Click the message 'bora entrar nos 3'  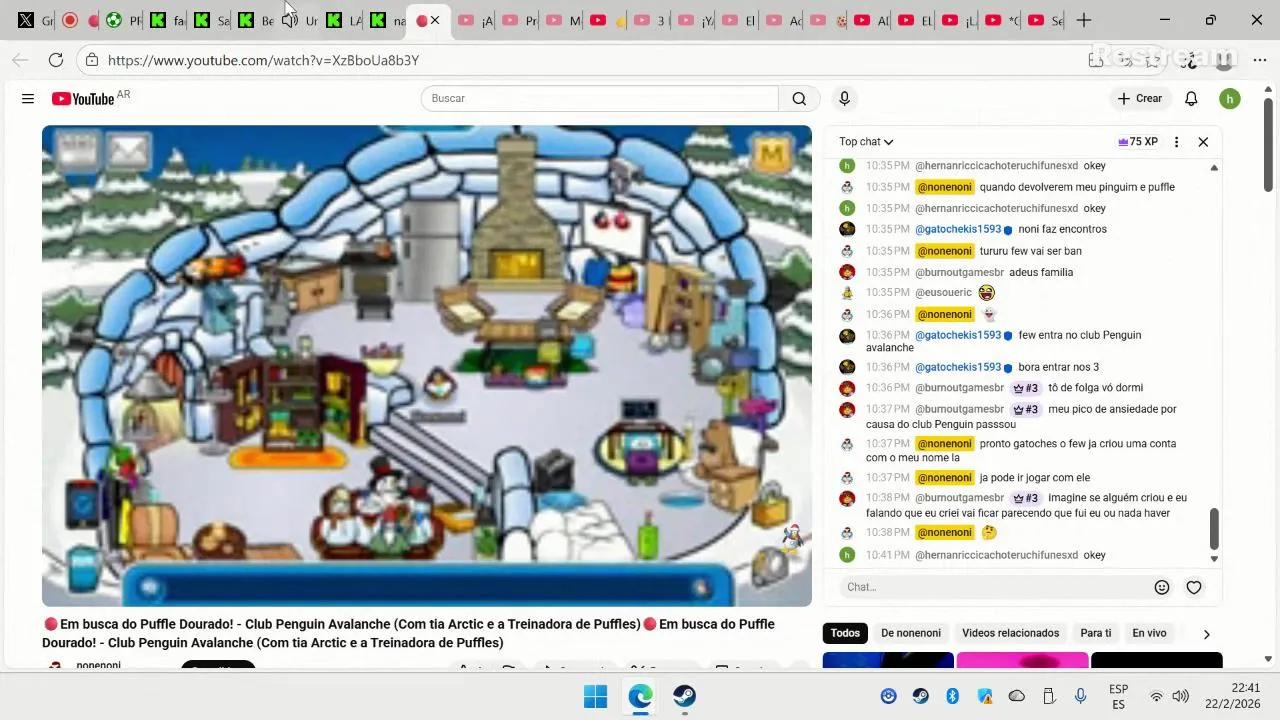coord(1058,367)
